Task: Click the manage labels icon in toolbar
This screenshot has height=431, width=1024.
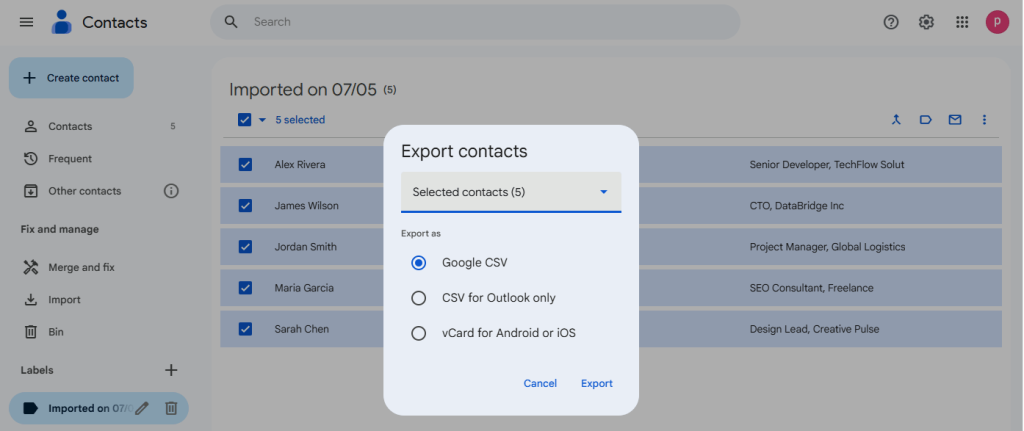Action: tap(925, 120)
